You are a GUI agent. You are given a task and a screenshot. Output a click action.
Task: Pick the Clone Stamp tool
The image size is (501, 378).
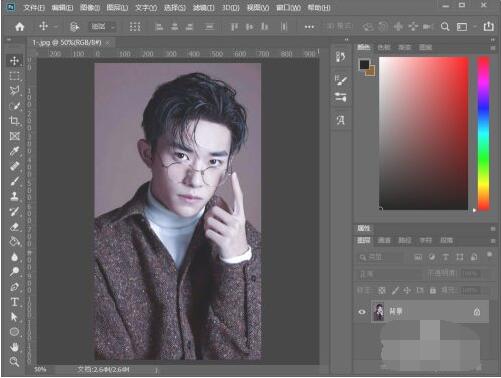point(14,196)
